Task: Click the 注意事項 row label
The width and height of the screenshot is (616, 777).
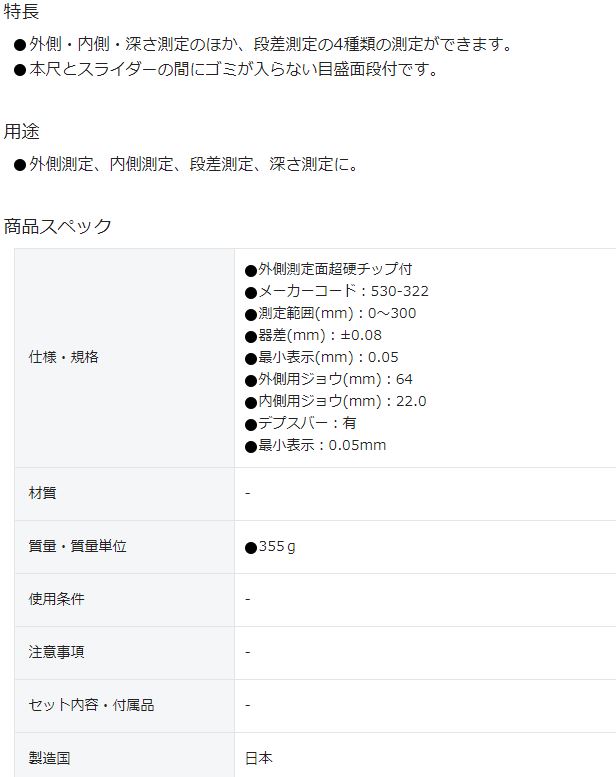Action: [x=57, y=652]
